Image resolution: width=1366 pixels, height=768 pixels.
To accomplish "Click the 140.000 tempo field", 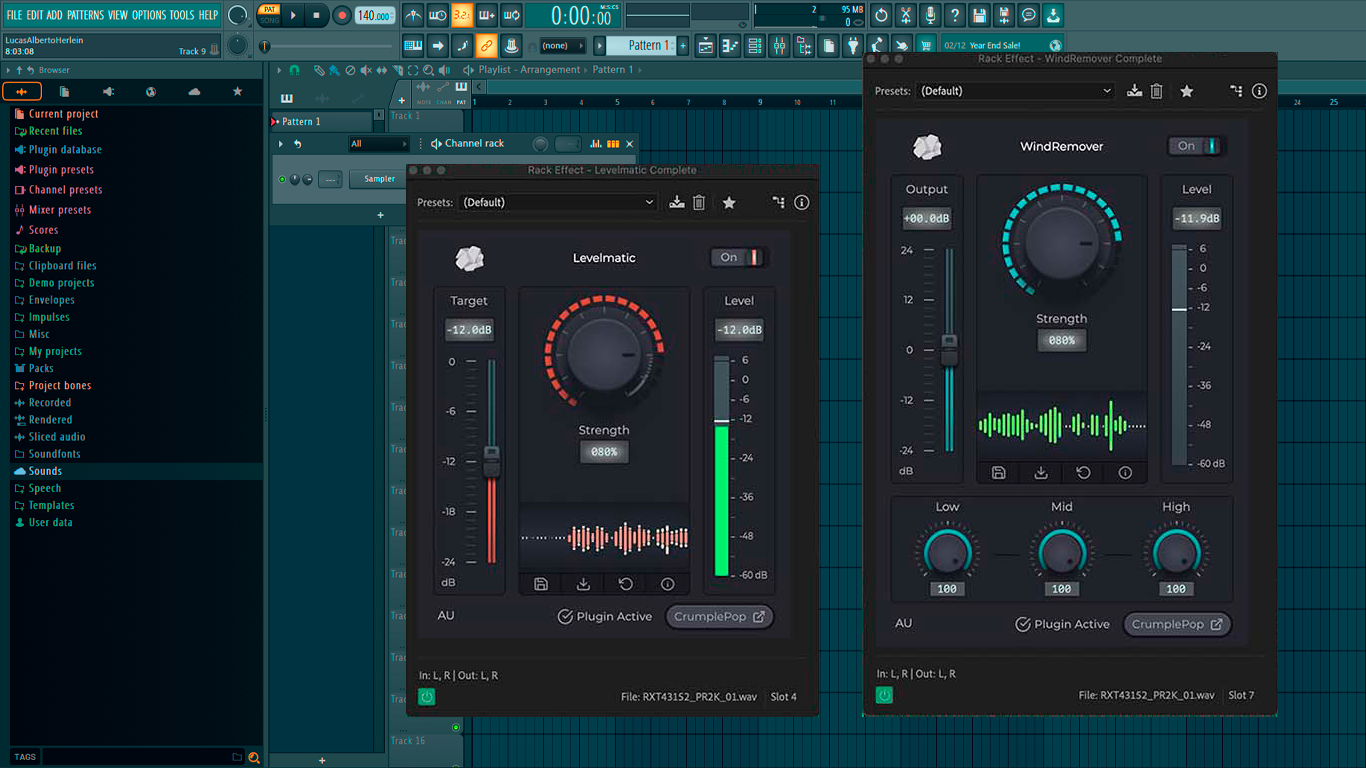I will tap(374, 15).
